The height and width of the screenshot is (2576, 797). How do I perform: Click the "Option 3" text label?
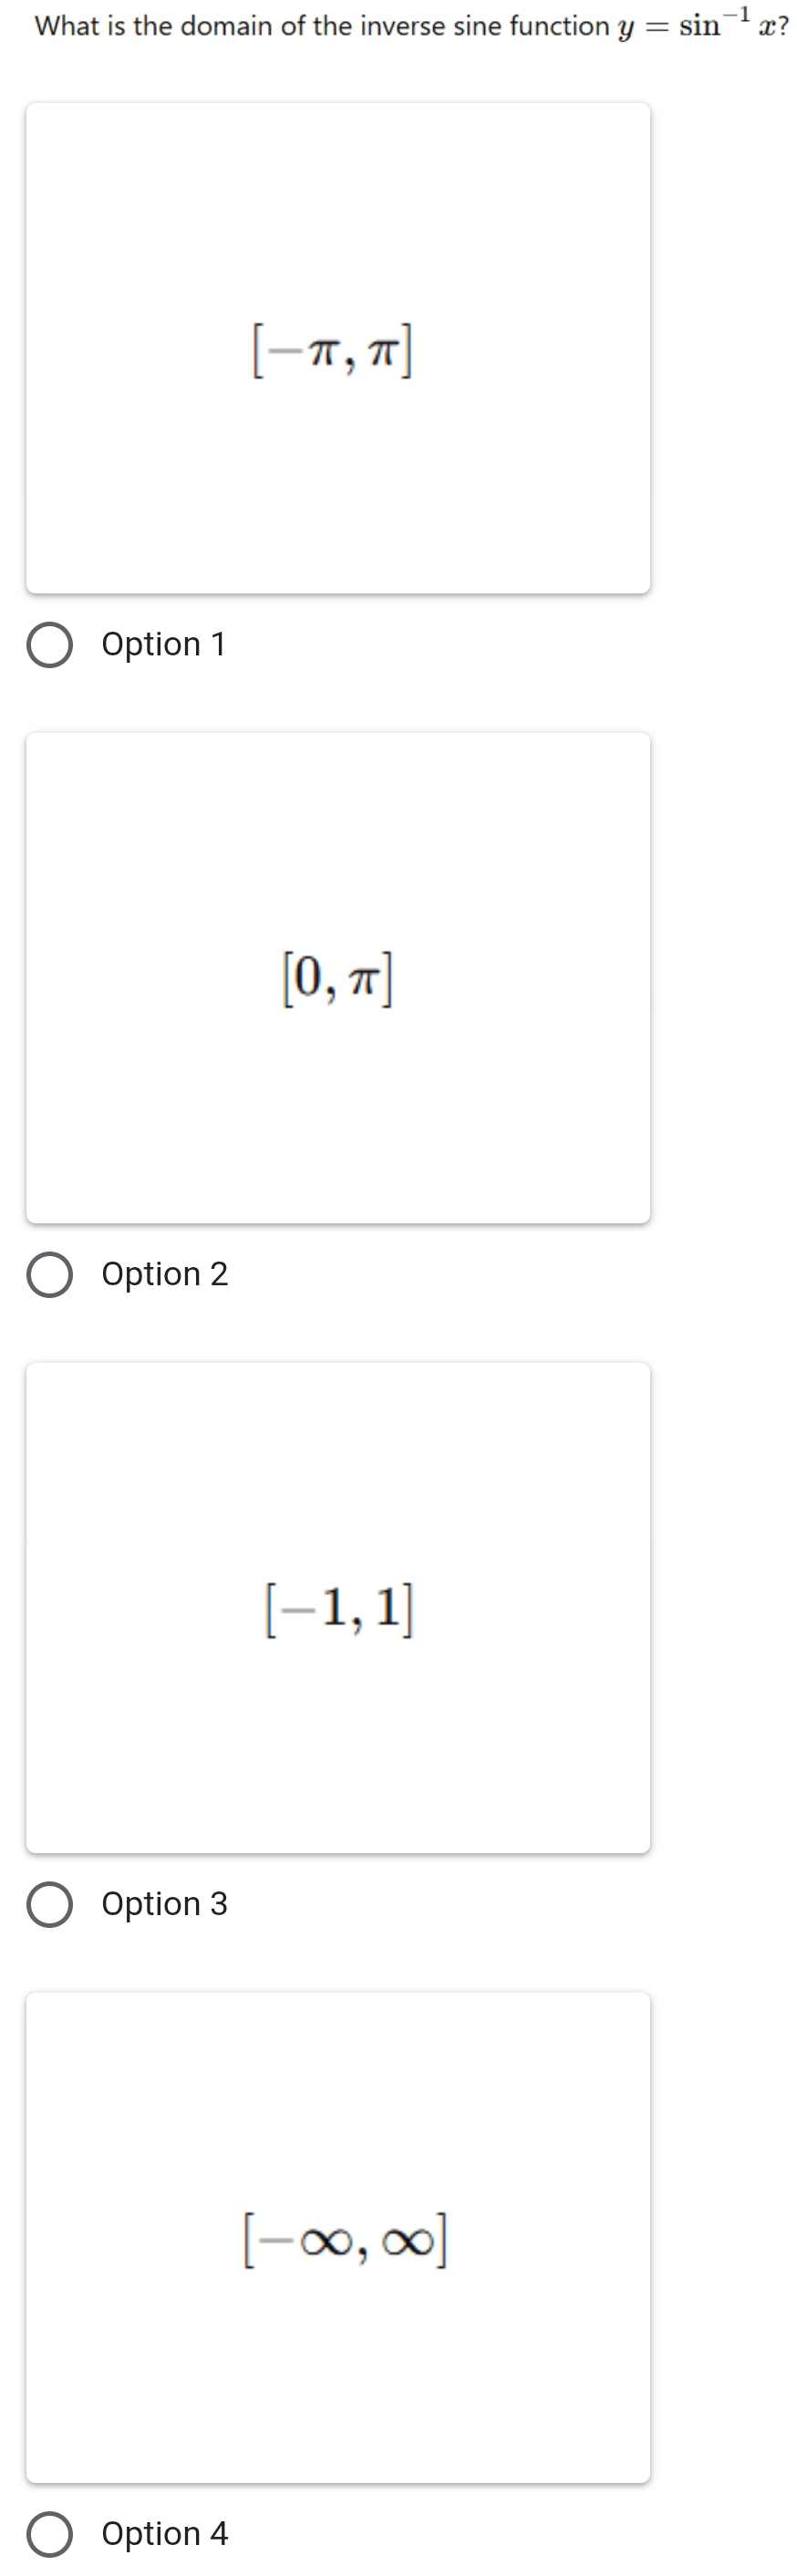coord(165,1904)
